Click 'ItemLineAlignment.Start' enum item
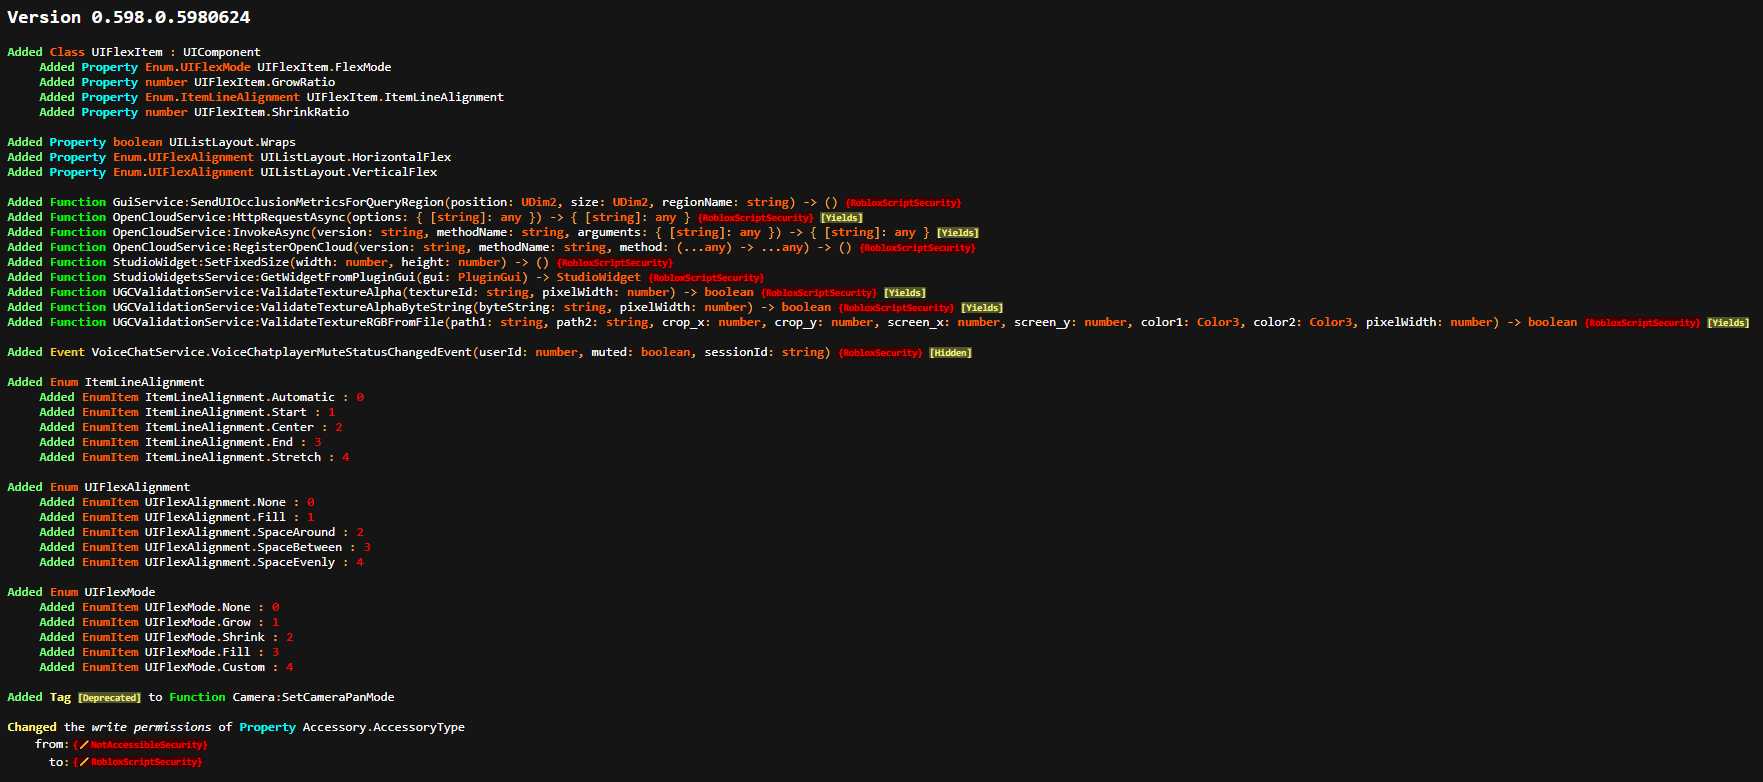Image resolution: width=1763 pixels, height=782 pixels. click(226, 412)
